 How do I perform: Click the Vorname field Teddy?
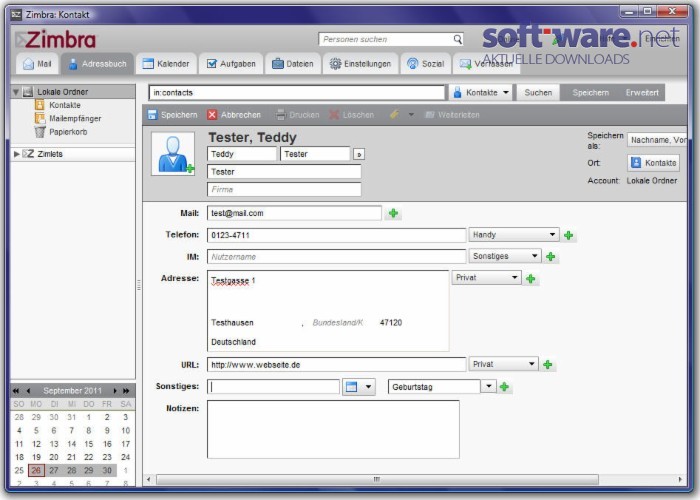[242, 154]
